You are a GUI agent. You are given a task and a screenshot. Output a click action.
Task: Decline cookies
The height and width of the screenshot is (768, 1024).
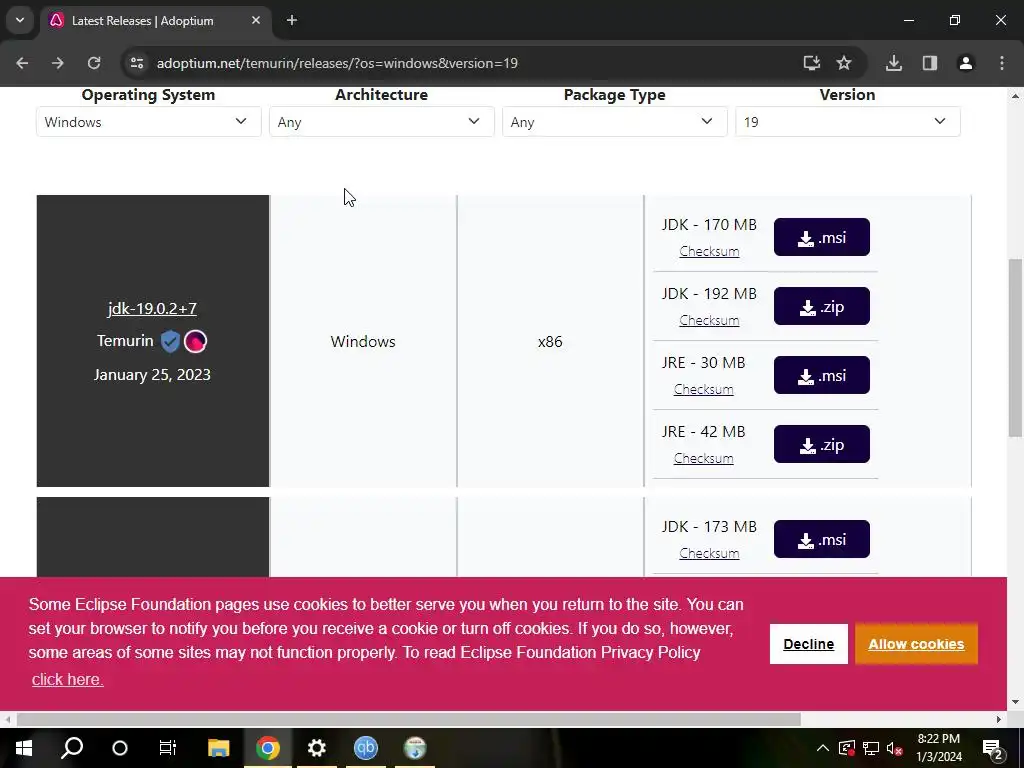808,644
